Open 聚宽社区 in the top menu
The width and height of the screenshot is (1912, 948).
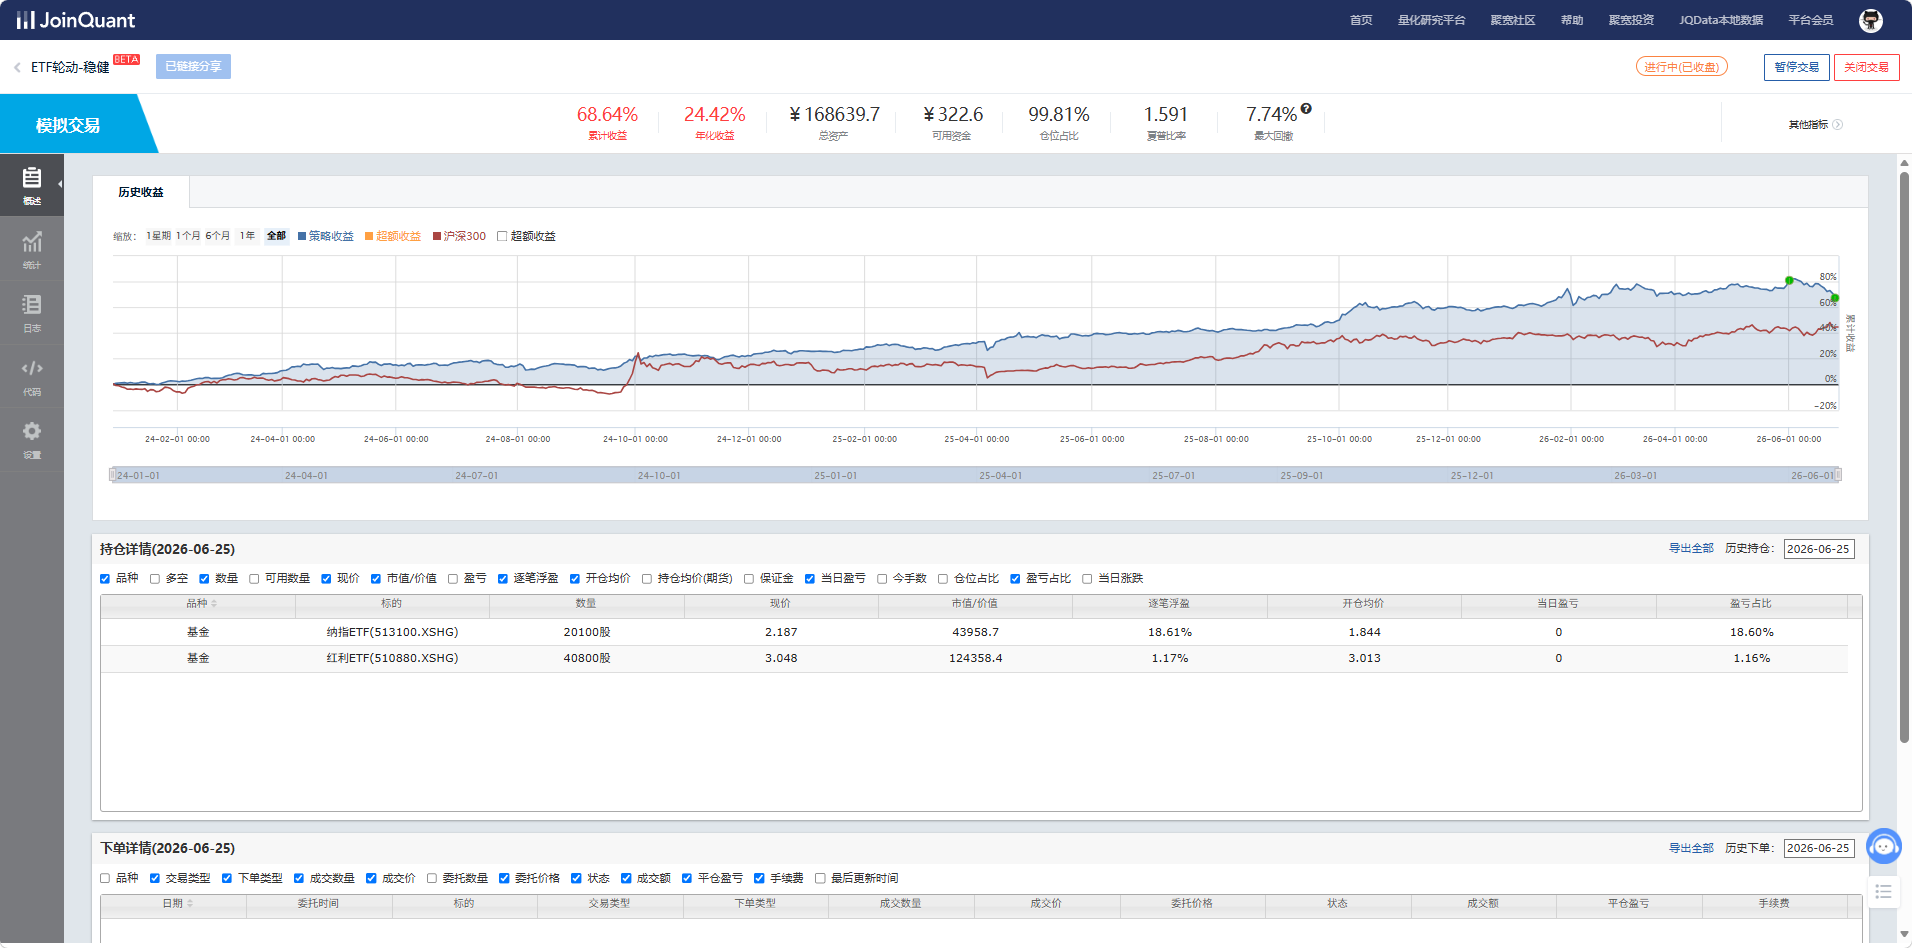[x=1512, y=20]
